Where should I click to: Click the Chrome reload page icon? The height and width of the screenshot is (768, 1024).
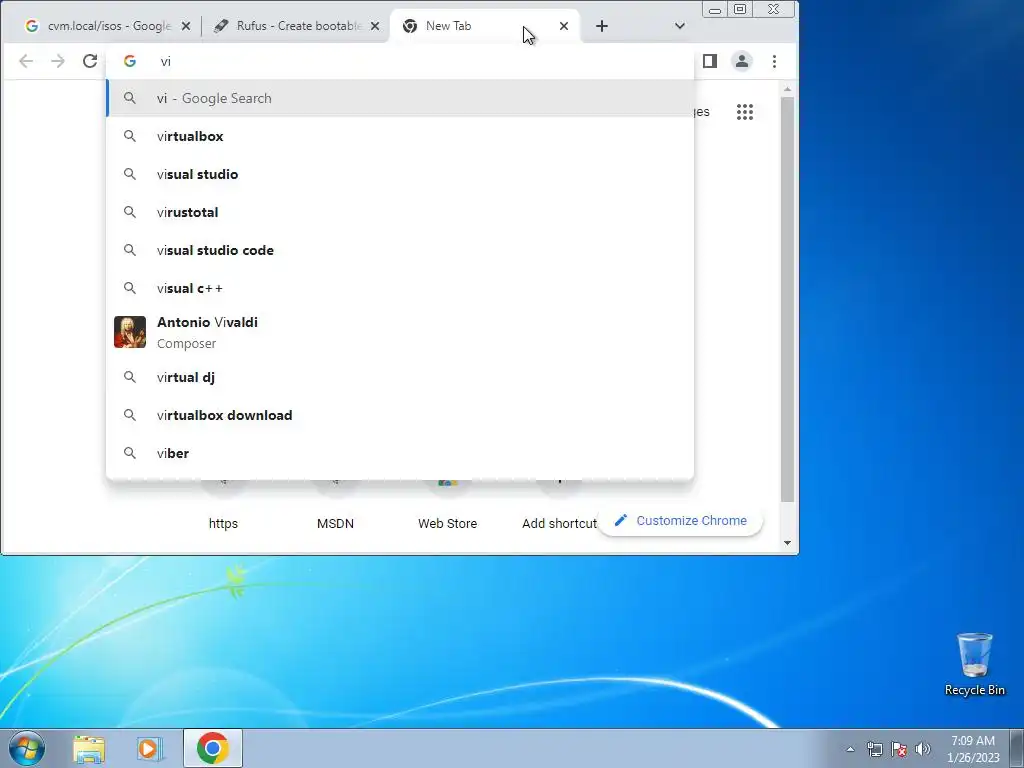[90, 61]
